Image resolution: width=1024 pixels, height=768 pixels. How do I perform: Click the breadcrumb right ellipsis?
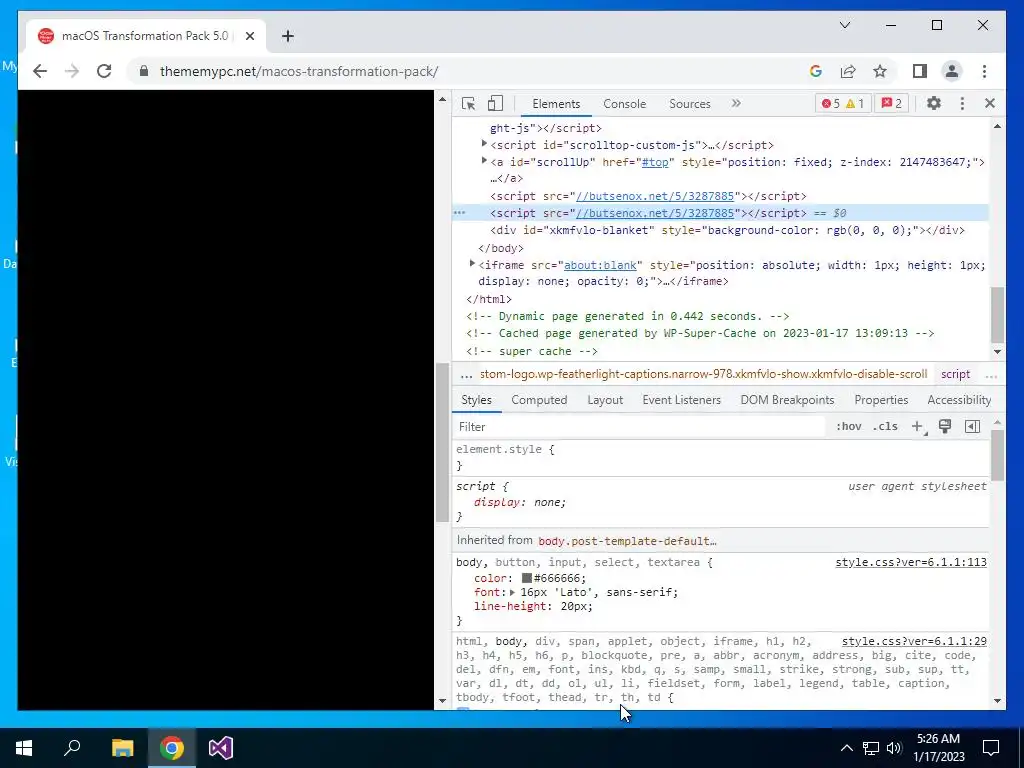point(991,375)
